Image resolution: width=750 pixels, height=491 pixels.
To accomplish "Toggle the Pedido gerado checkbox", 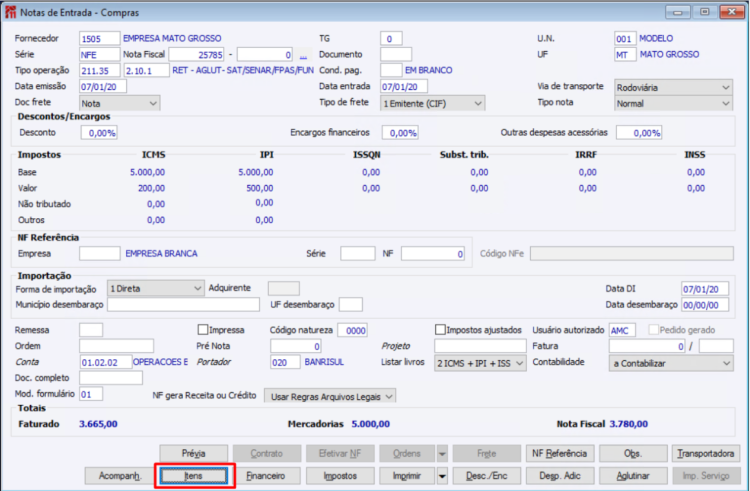I will (x=653, y=330).
